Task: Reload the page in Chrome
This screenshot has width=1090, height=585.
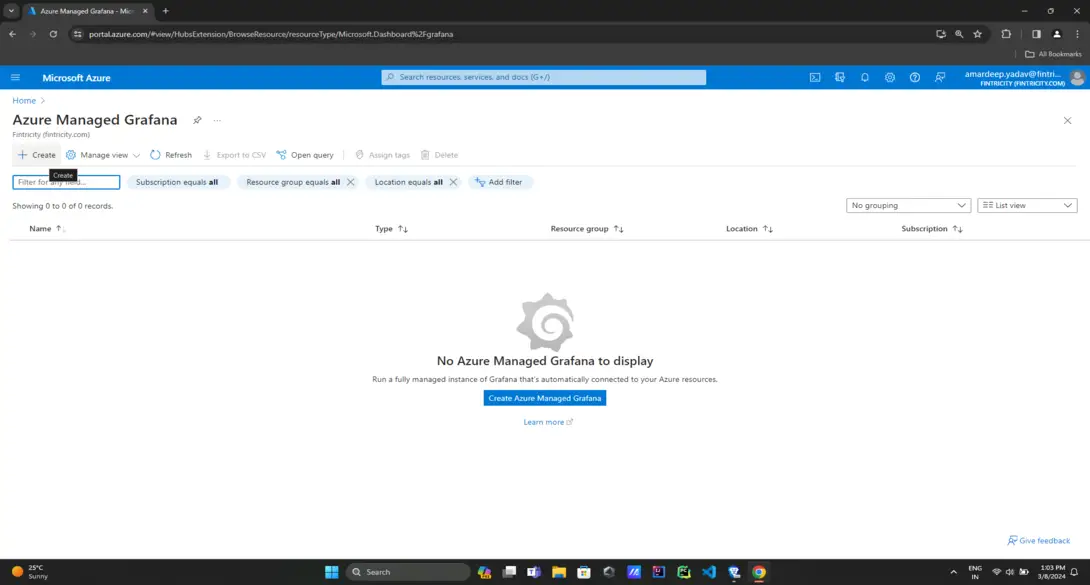Action: 53,34
